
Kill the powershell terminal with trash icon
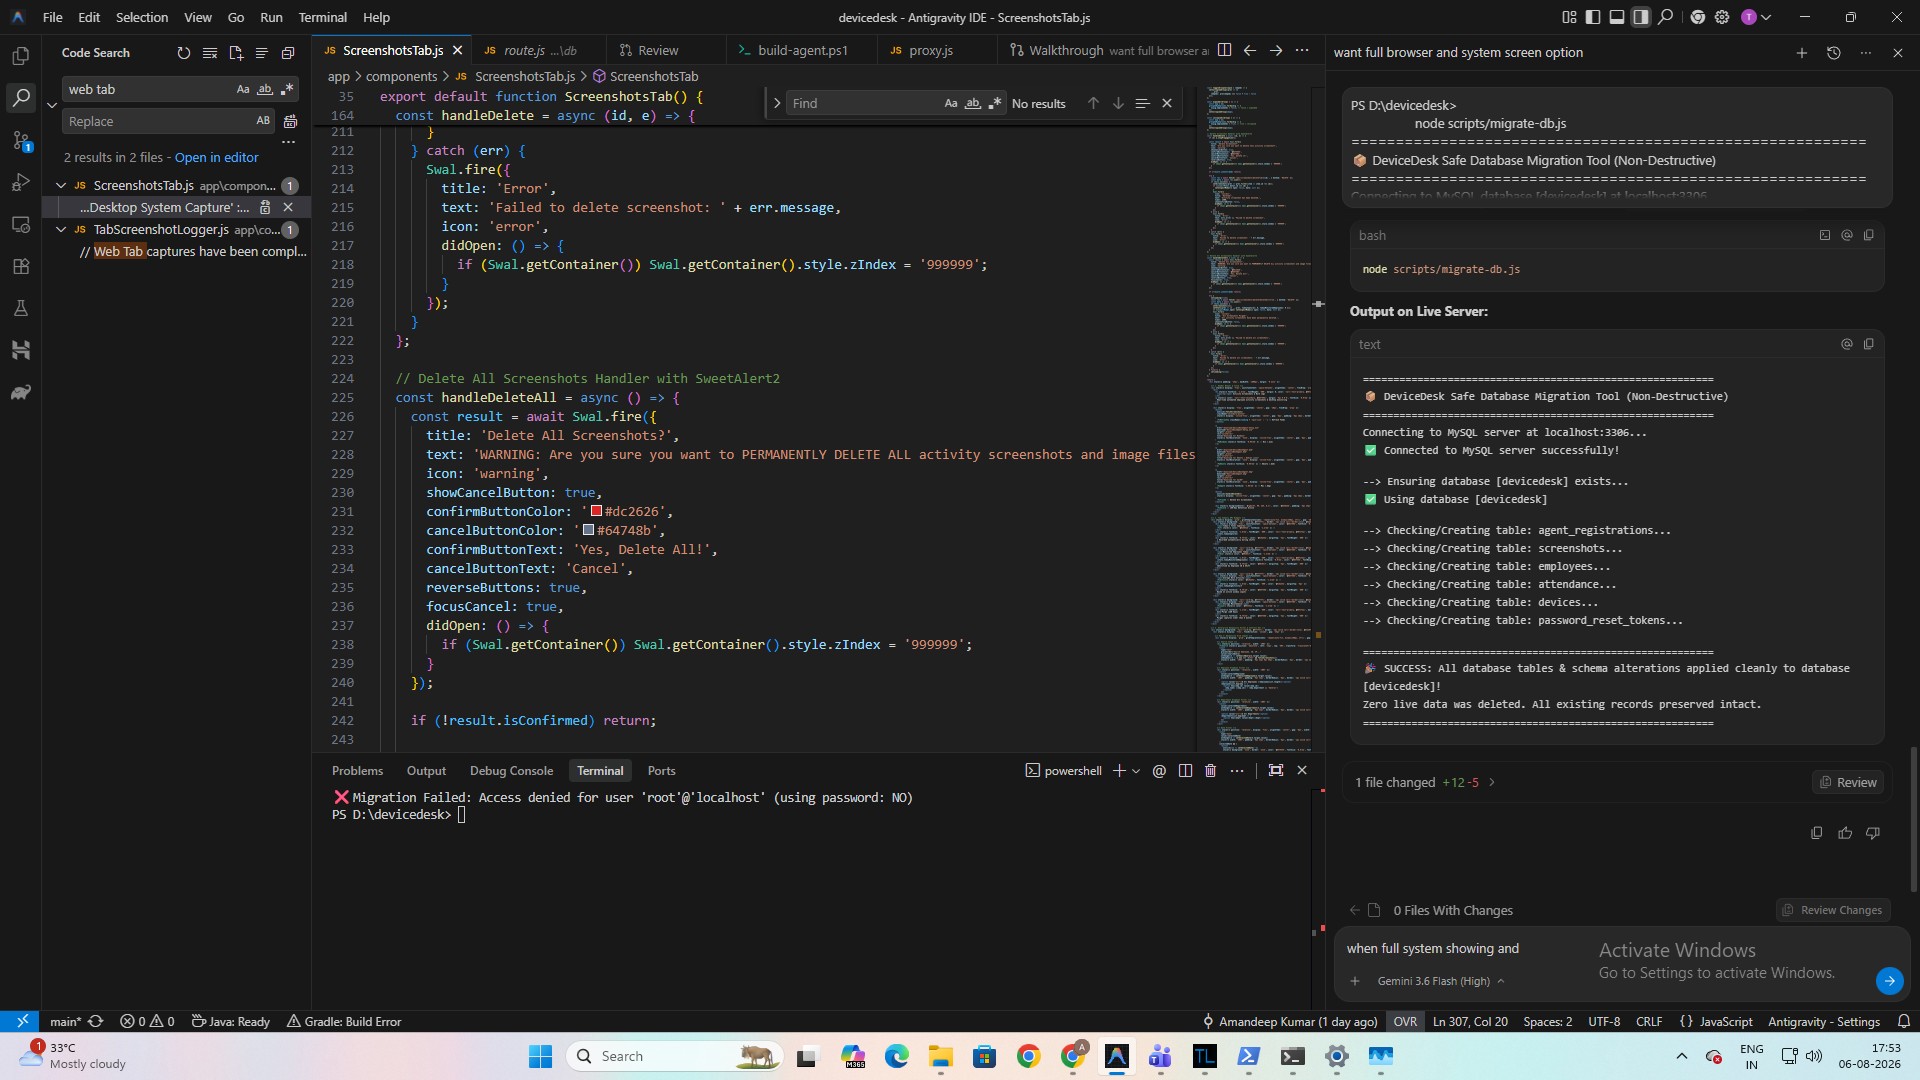click(x=1210, y=771)
